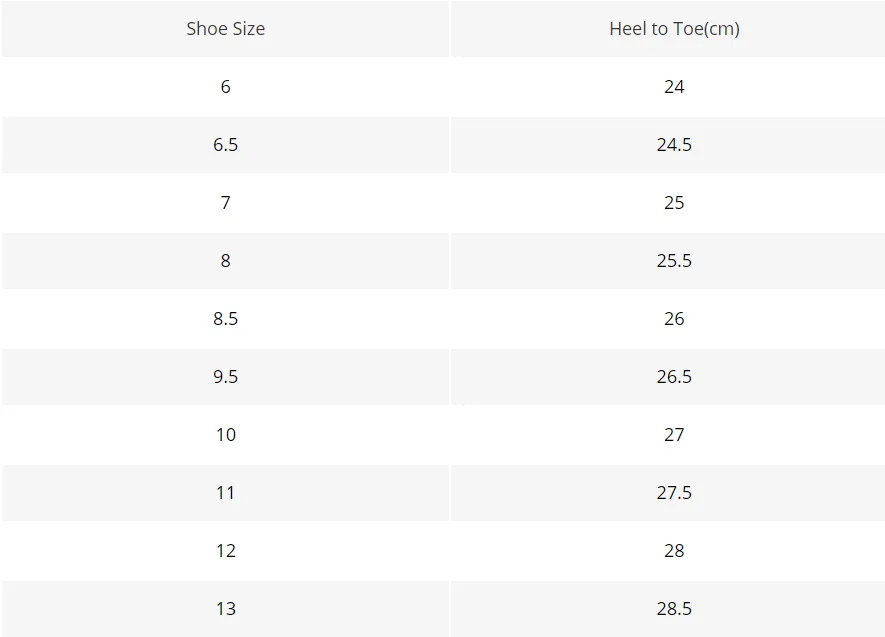This screenshot has width=885, height=637.
Task: Select shoe size 8.5 cell
Action: [226, 319]
